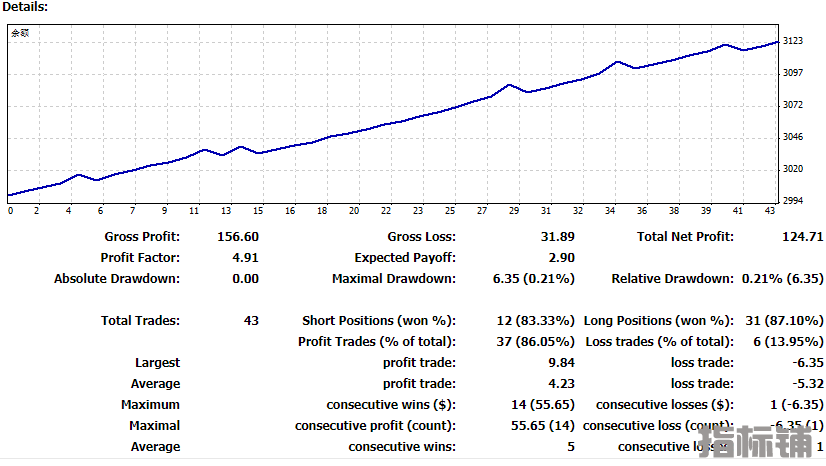
Task: Select the largest profit trade value 9.84
Action: click(x=562, y=363)
